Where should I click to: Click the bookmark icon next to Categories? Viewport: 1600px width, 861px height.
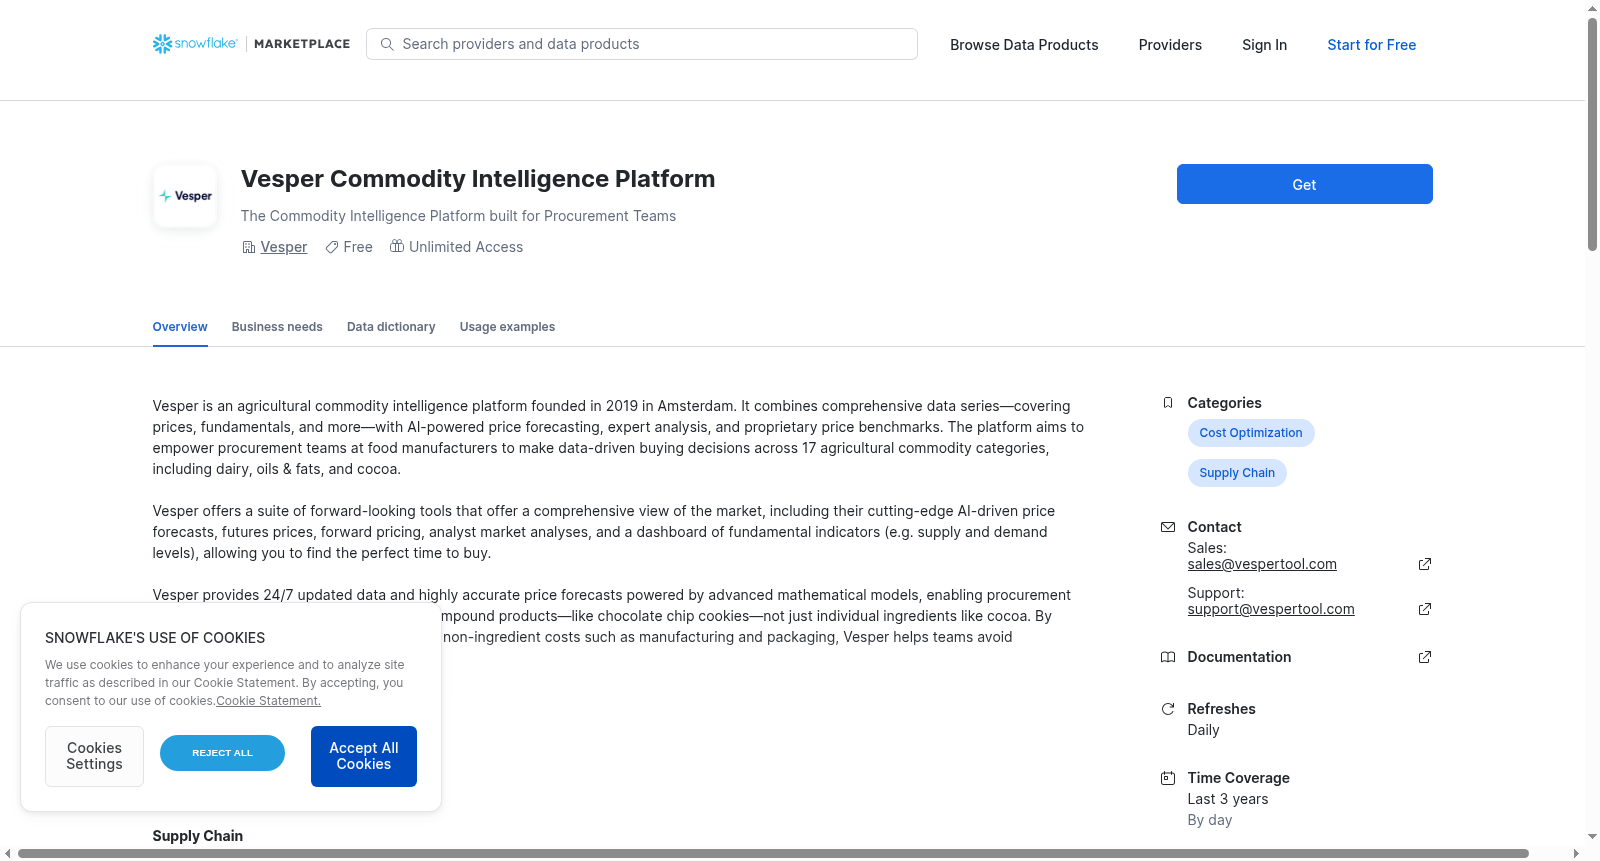[1168, 403]
